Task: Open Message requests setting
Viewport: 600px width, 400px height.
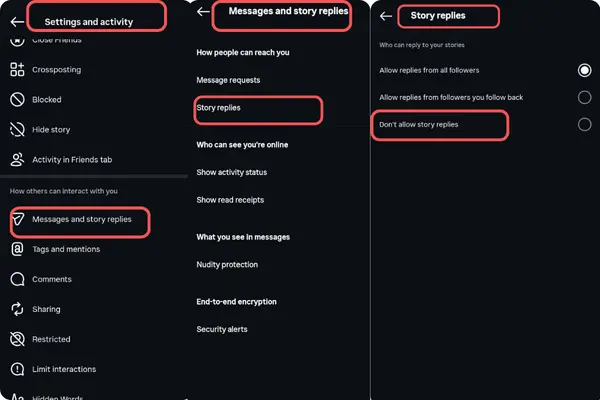Action: pyautogui.click(x=231, y=81)
